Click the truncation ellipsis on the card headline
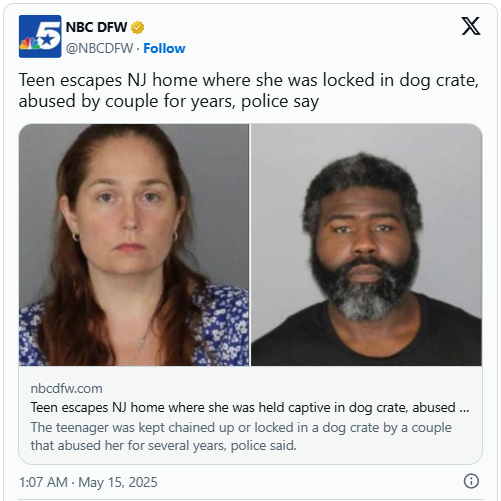 tap(464, 410)
